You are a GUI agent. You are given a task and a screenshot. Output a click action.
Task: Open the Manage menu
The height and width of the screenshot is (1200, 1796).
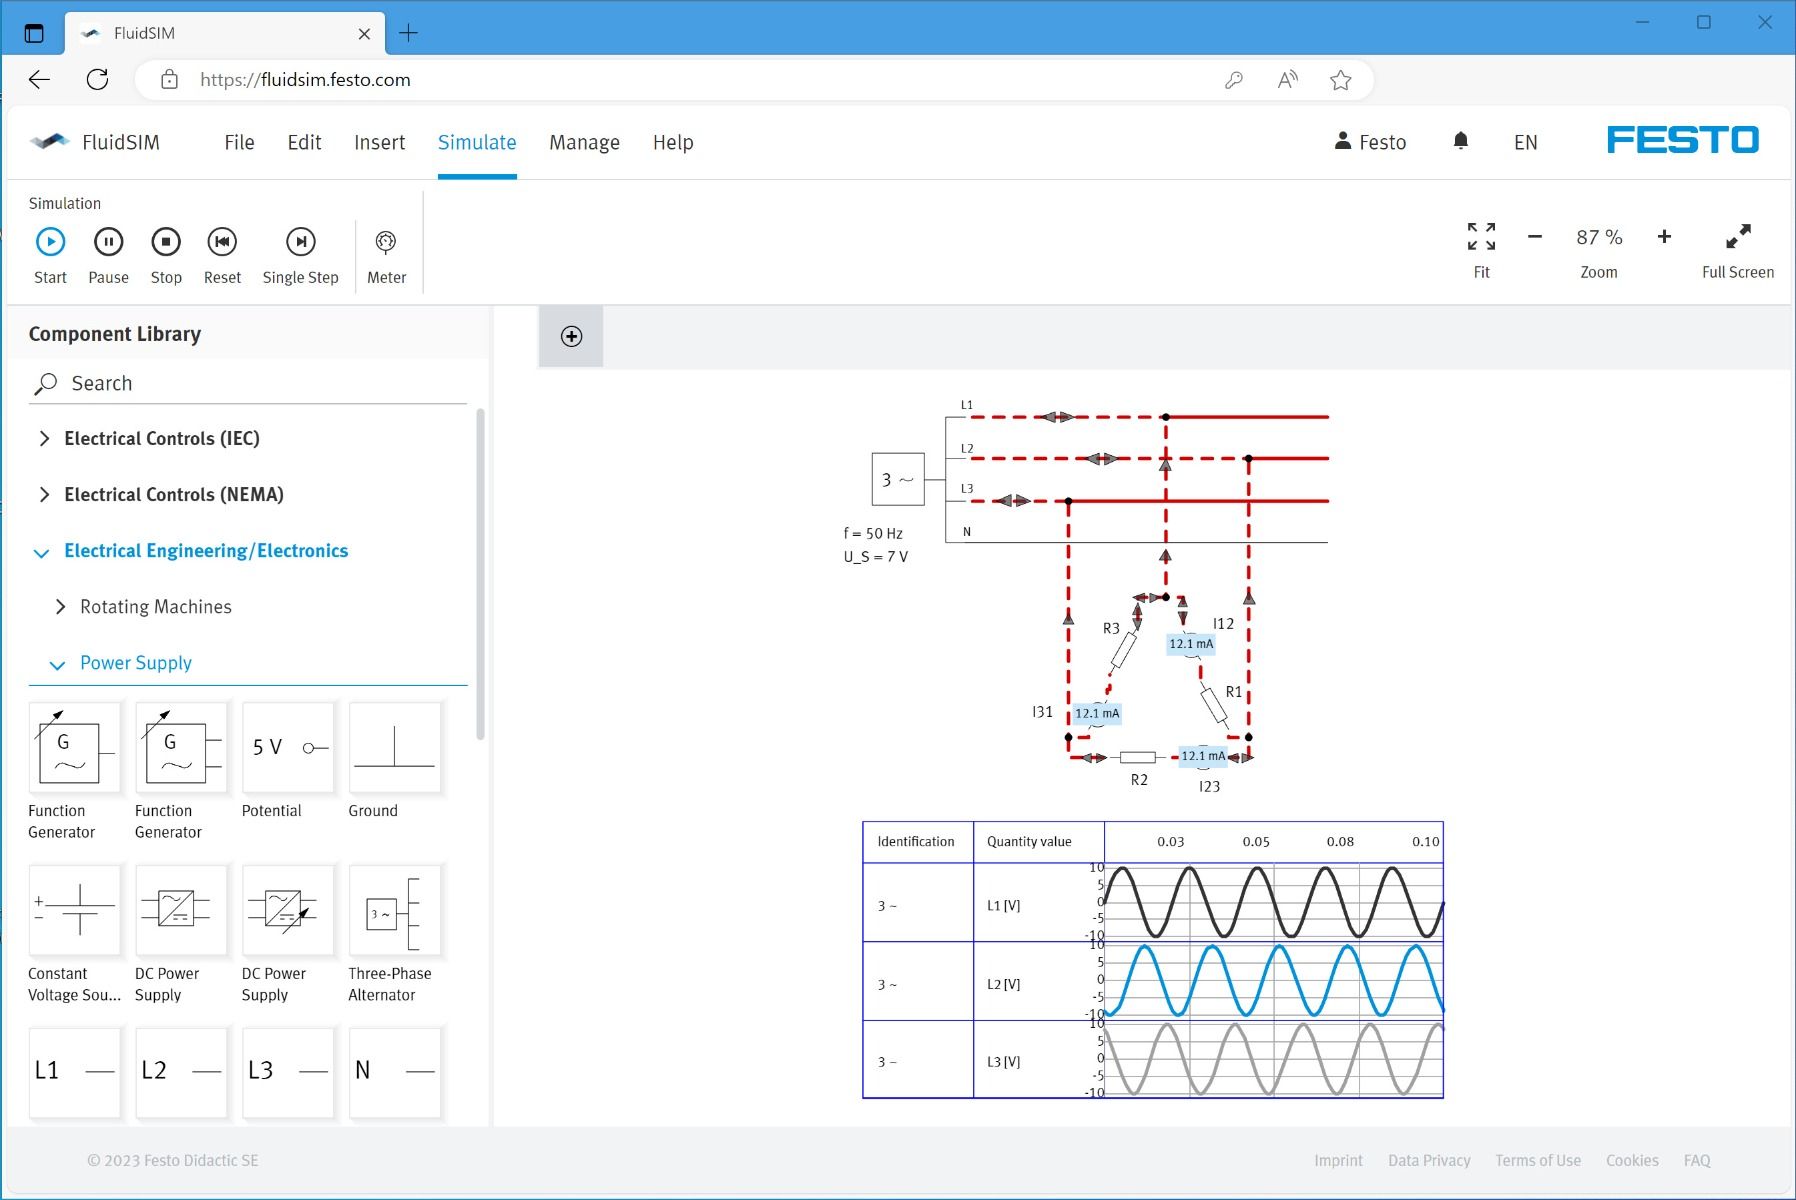coord(584,143)
